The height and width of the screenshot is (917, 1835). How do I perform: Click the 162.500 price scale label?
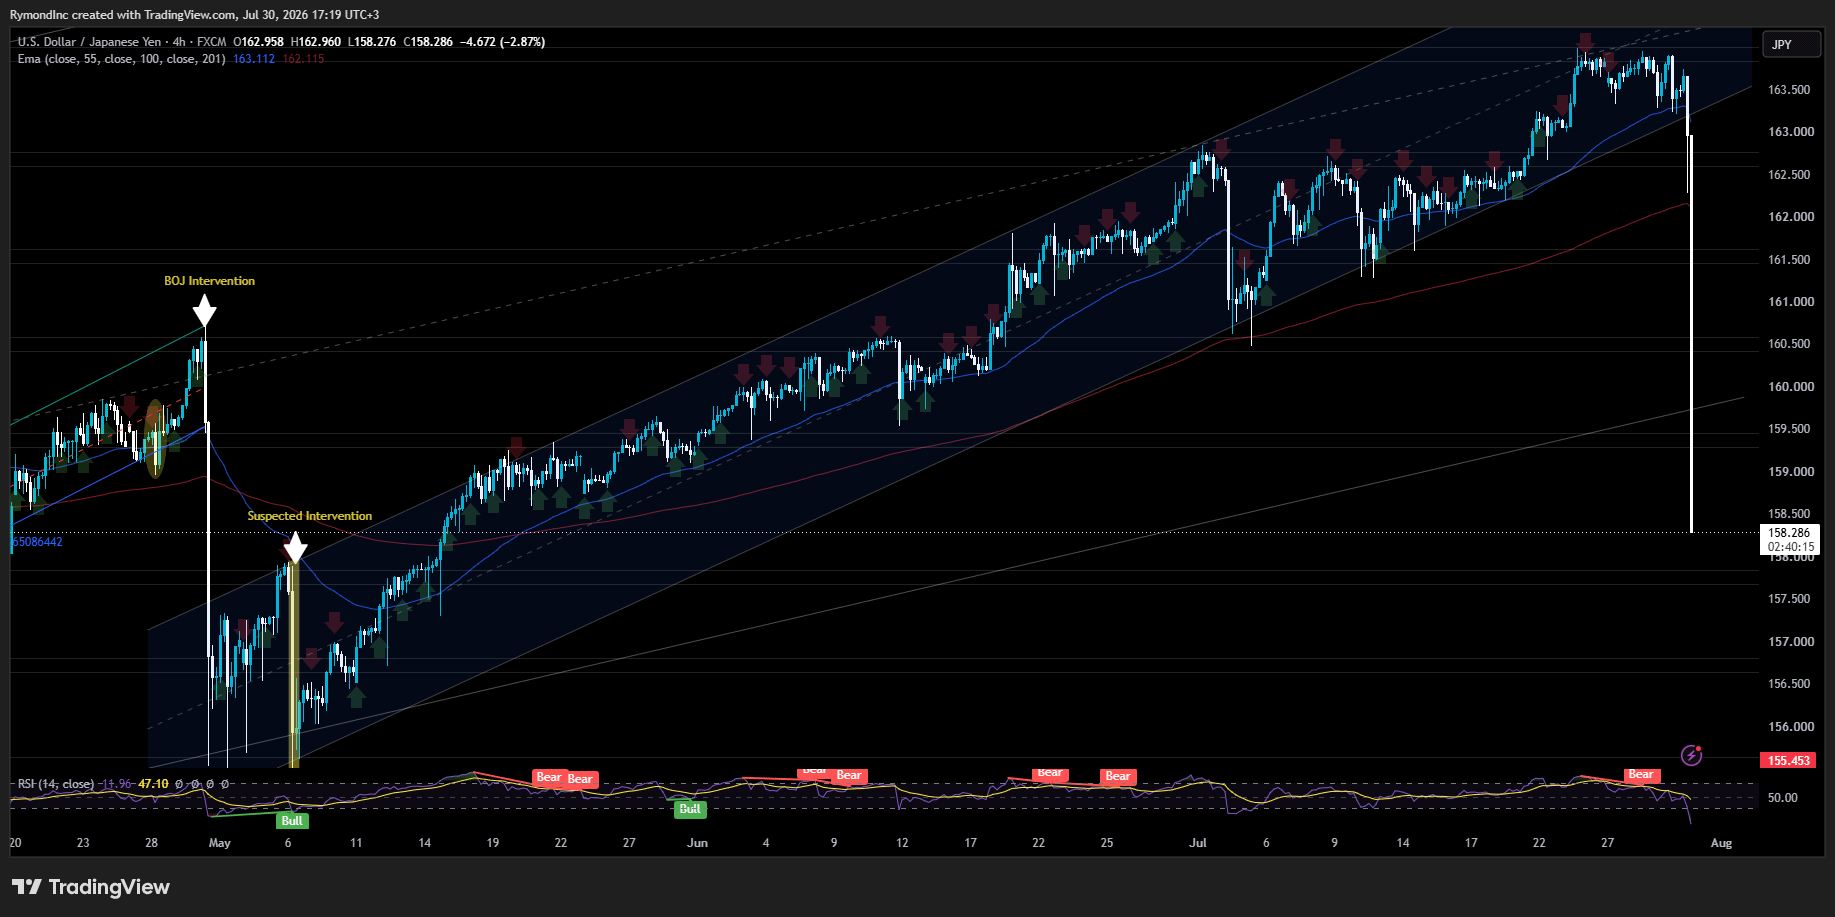point(1789,175)
